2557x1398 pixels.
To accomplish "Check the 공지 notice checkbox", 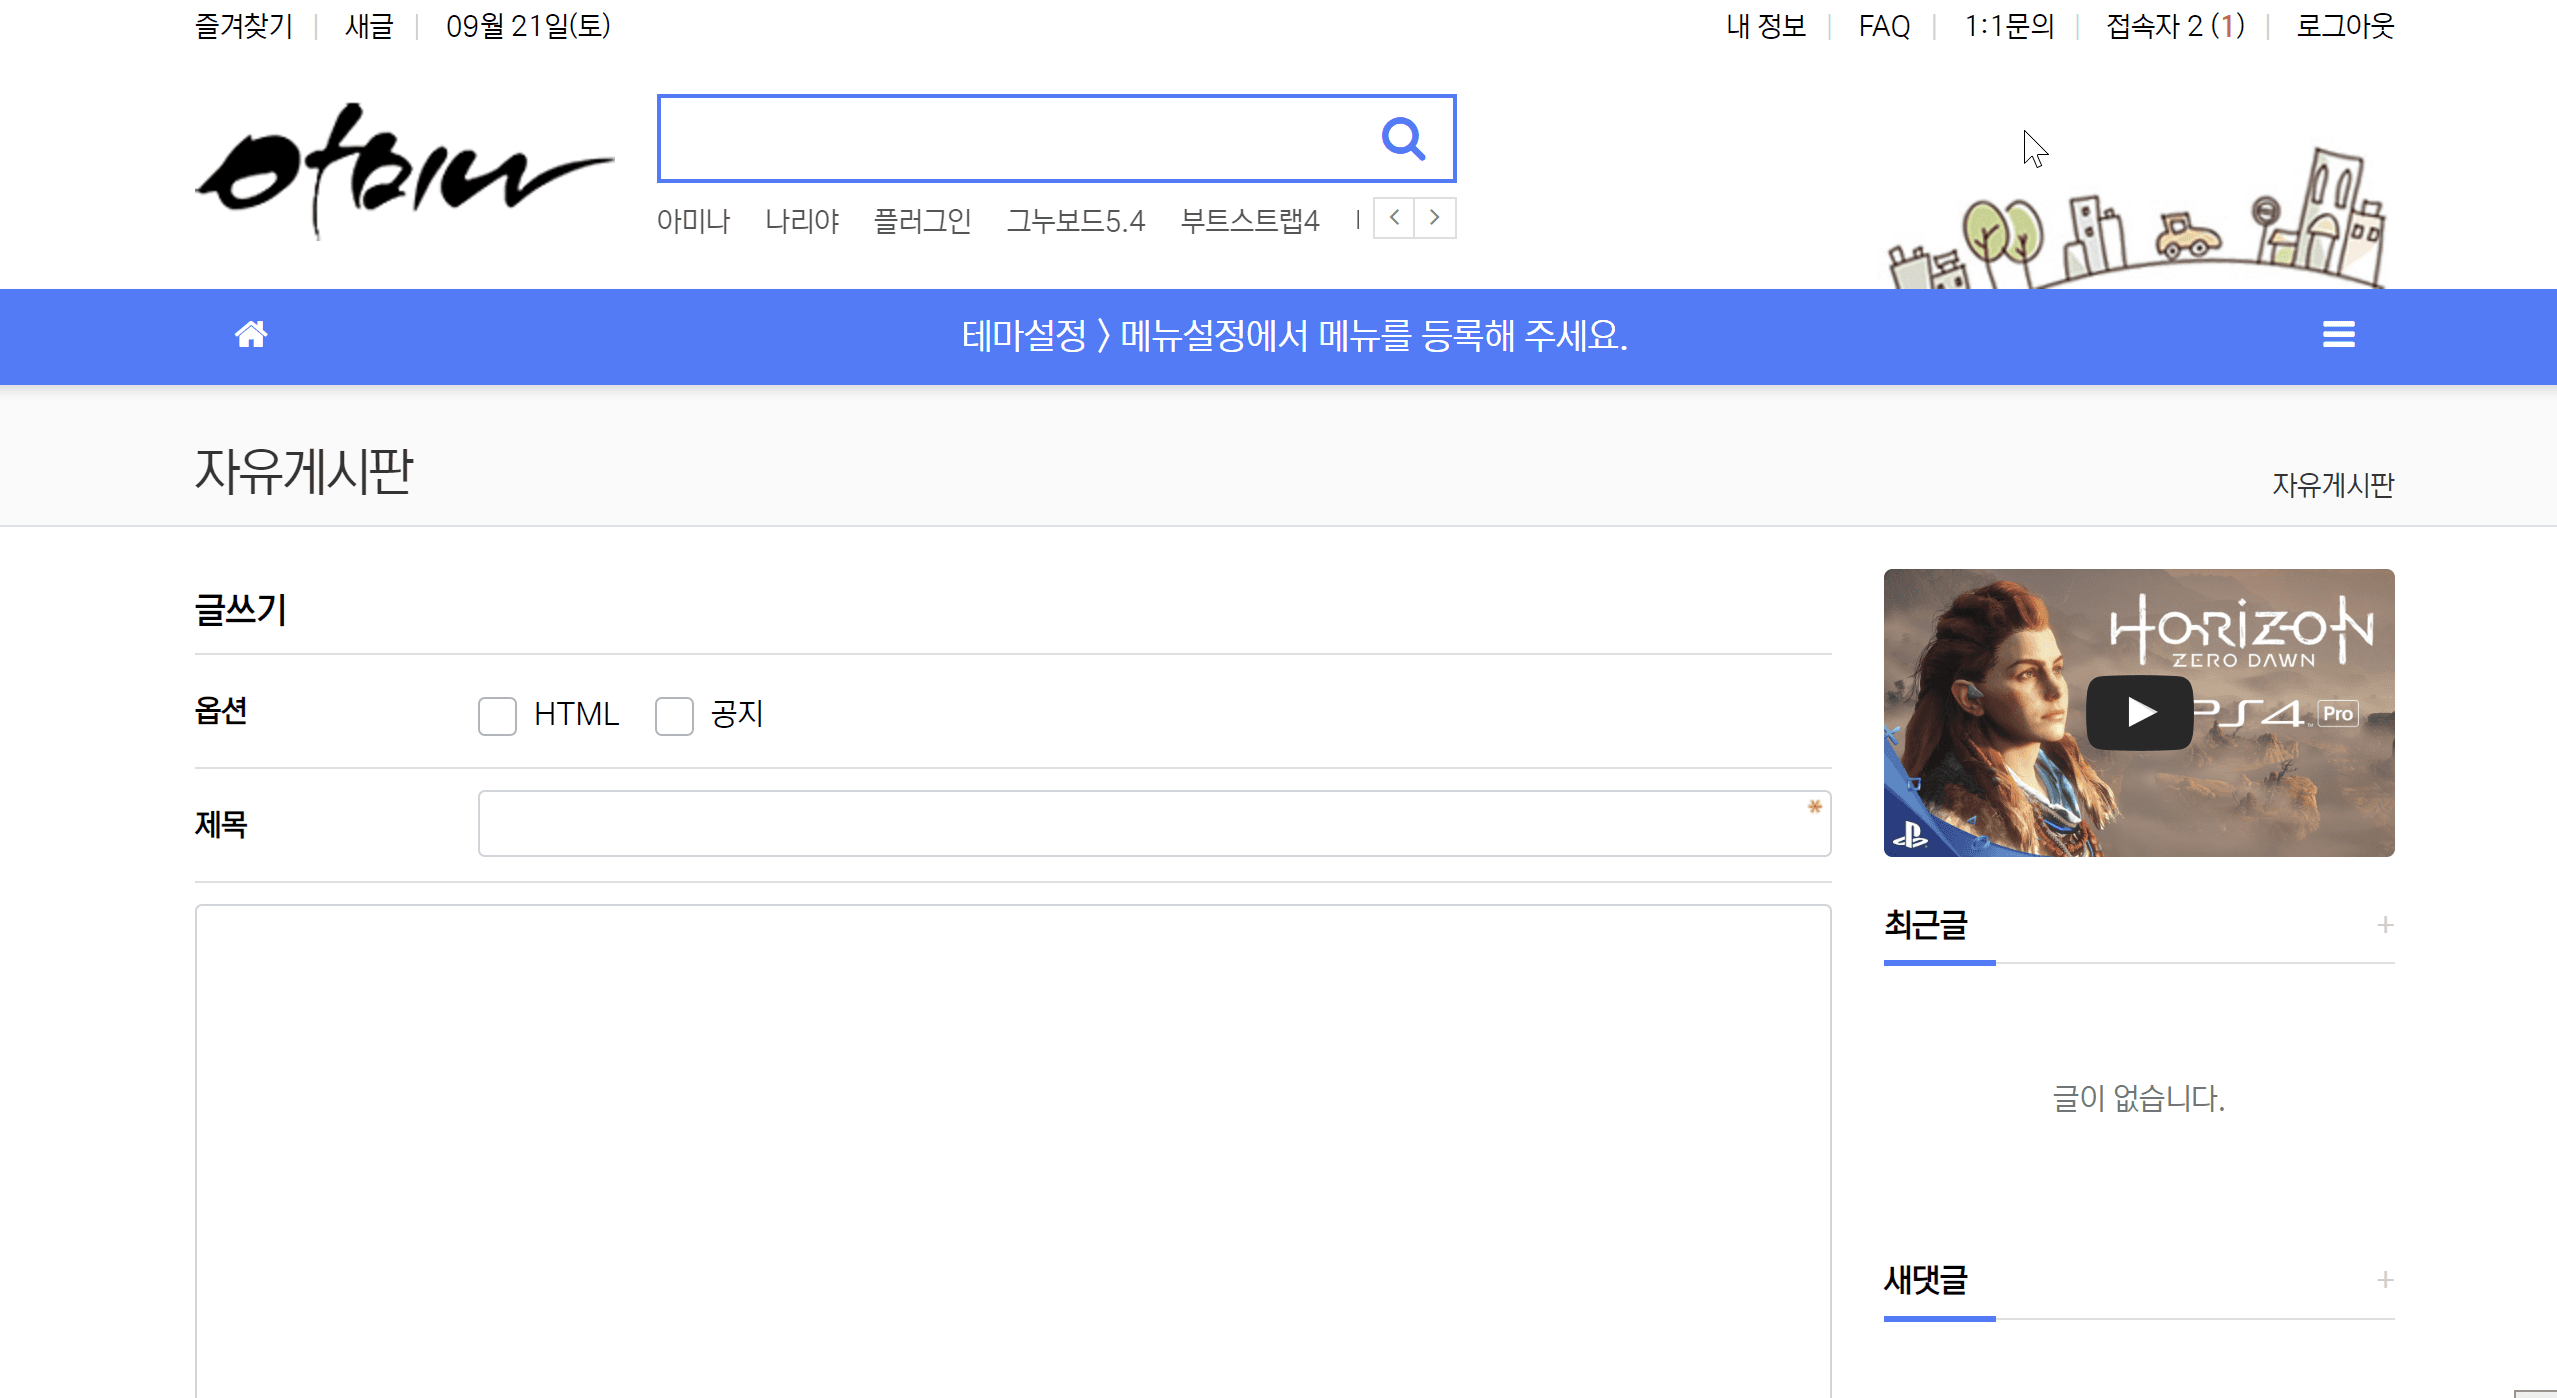I will tap(674, 716).
